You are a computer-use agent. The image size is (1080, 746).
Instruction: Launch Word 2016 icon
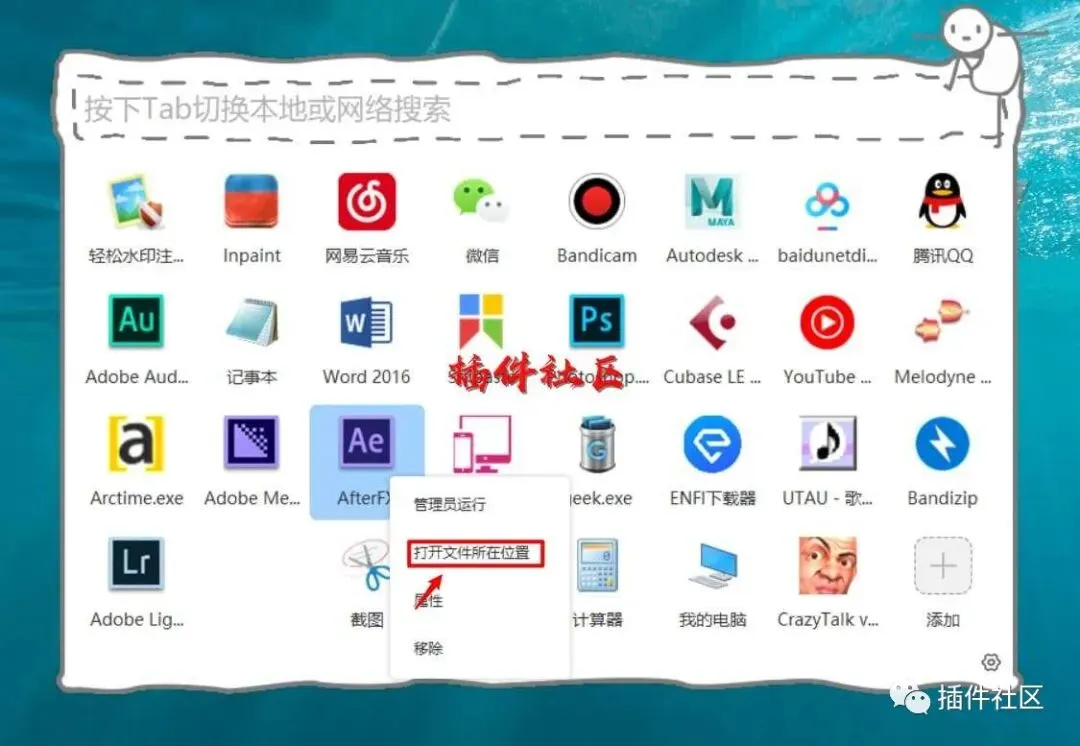point(366,322)
